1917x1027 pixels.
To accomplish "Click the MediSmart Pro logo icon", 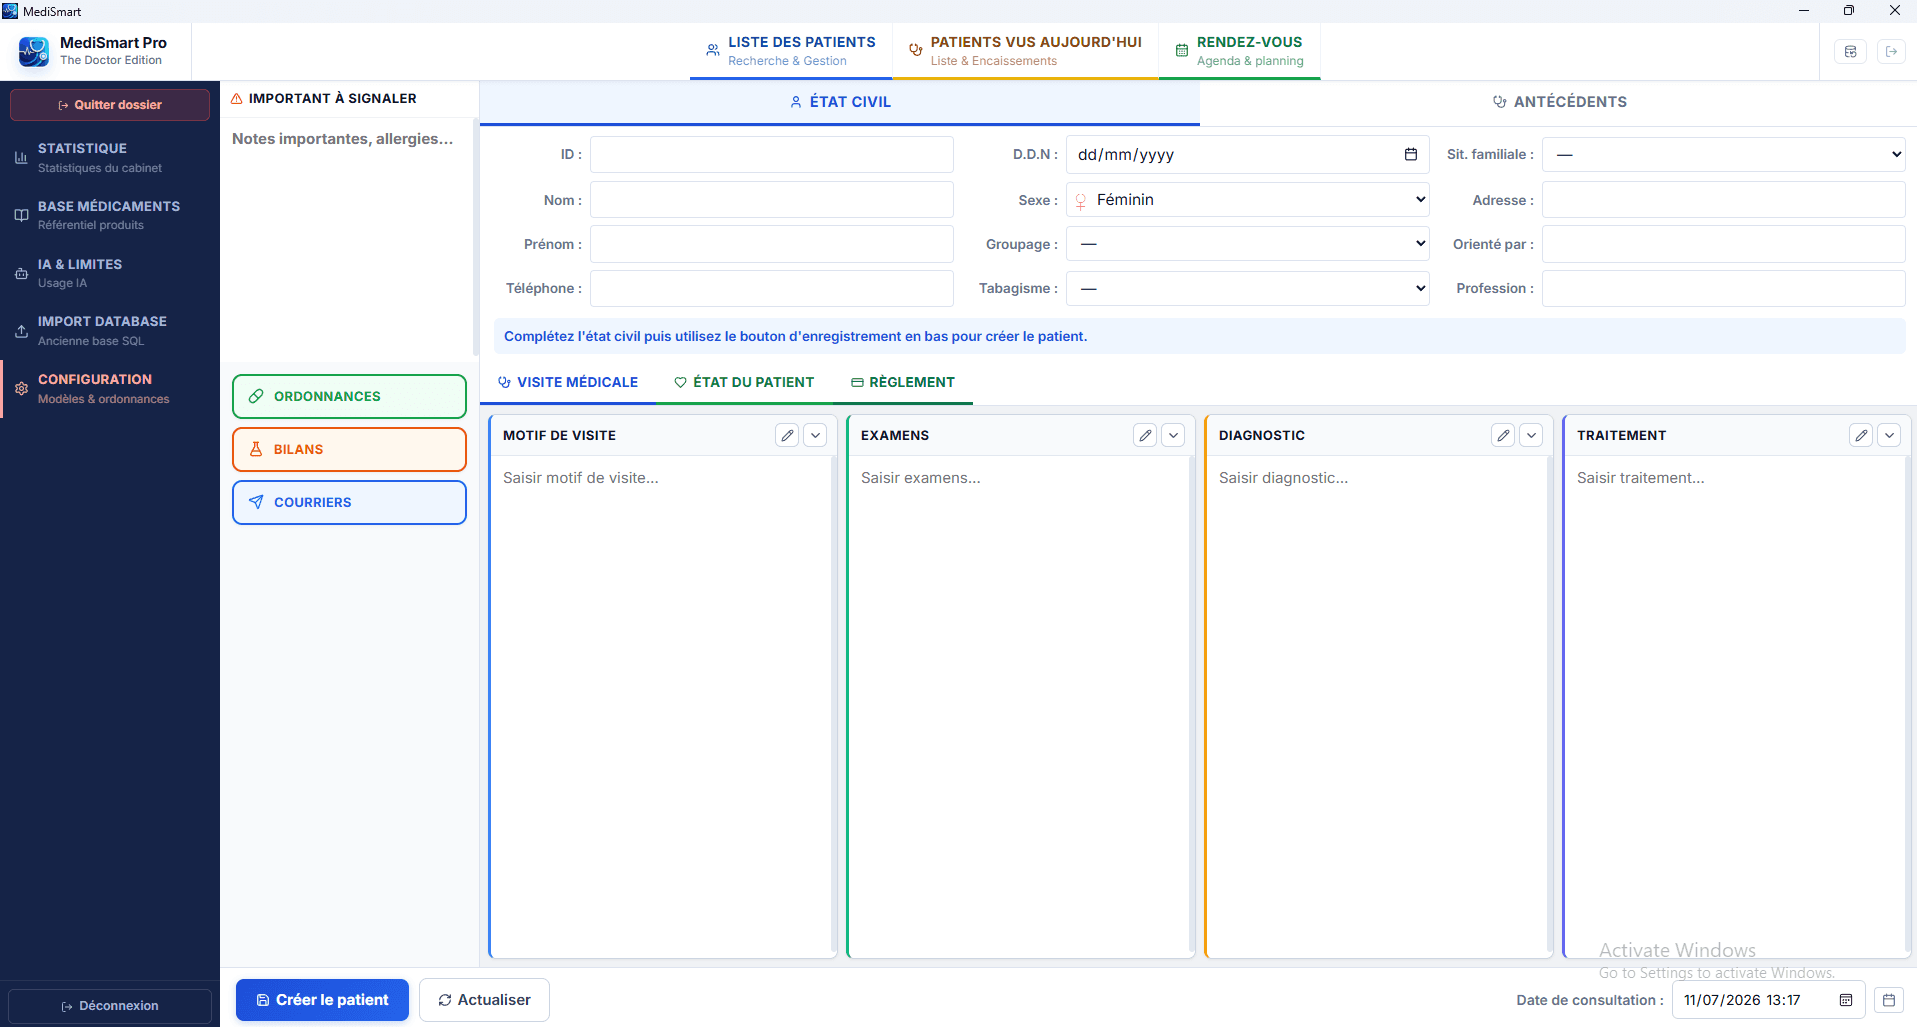I will (34, 51).
